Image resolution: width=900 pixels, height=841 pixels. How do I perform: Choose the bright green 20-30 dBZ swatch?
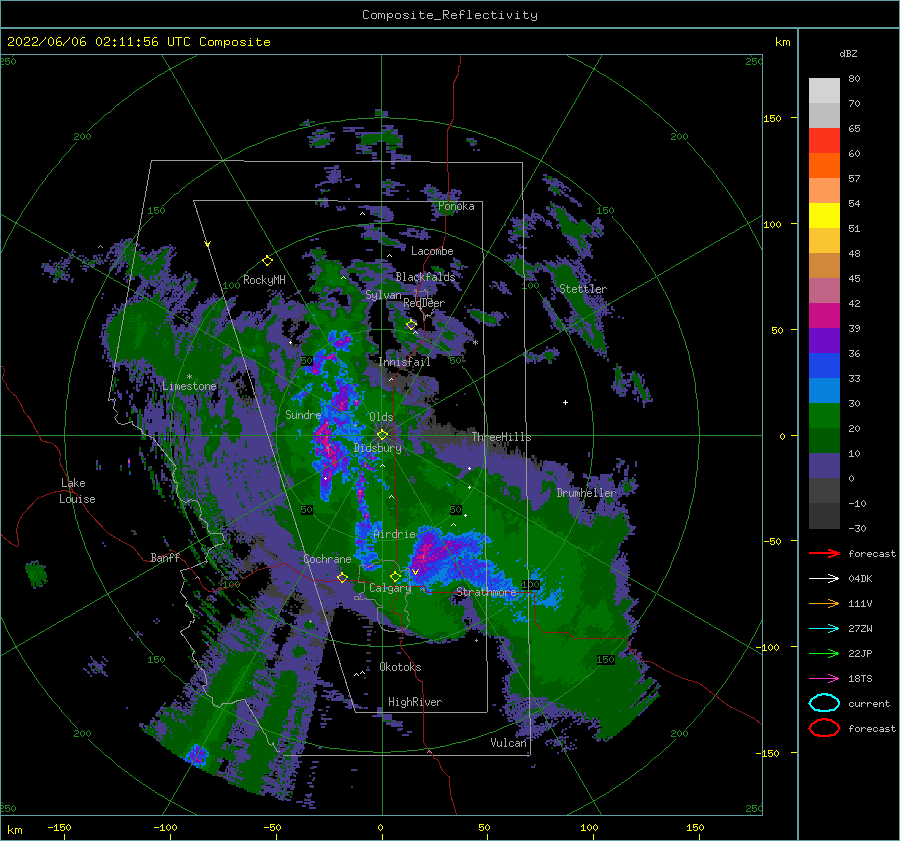(x=824, y=416)
